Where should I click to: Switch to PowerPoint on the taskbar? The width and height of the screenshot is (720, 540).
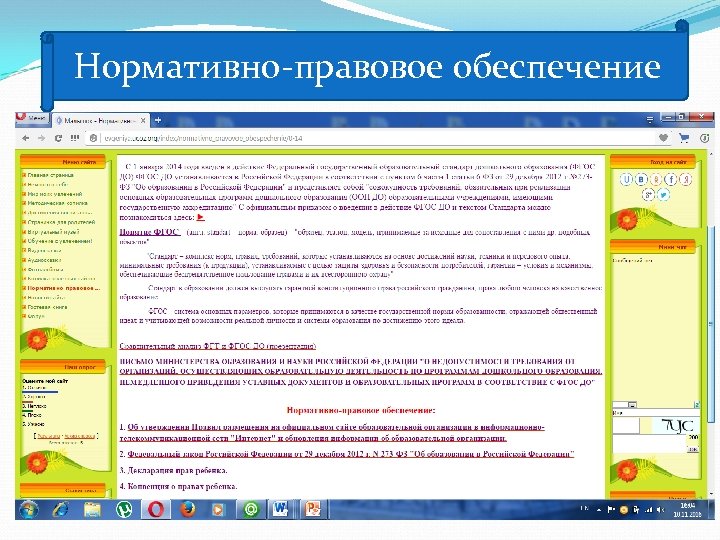point(313,509)
